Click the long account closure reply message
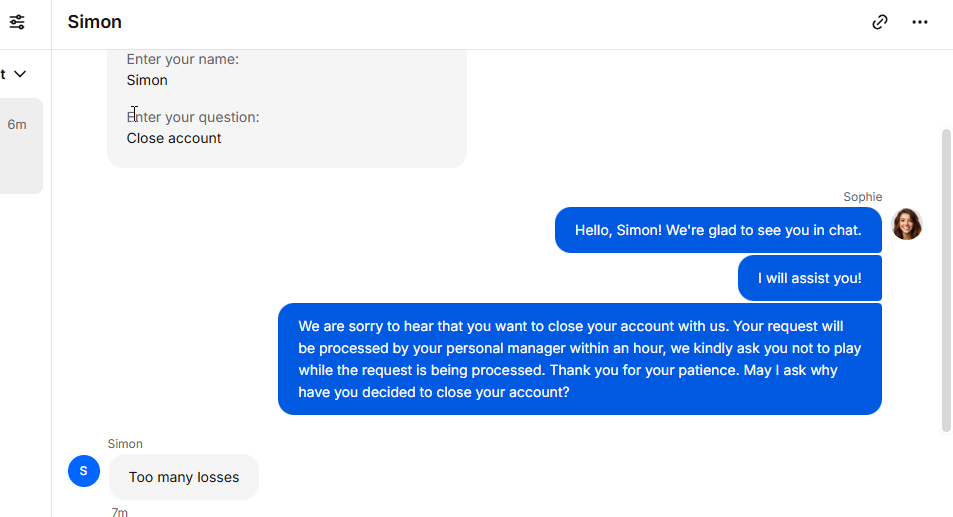Screen dimensions: 953x517 point(580,359)
